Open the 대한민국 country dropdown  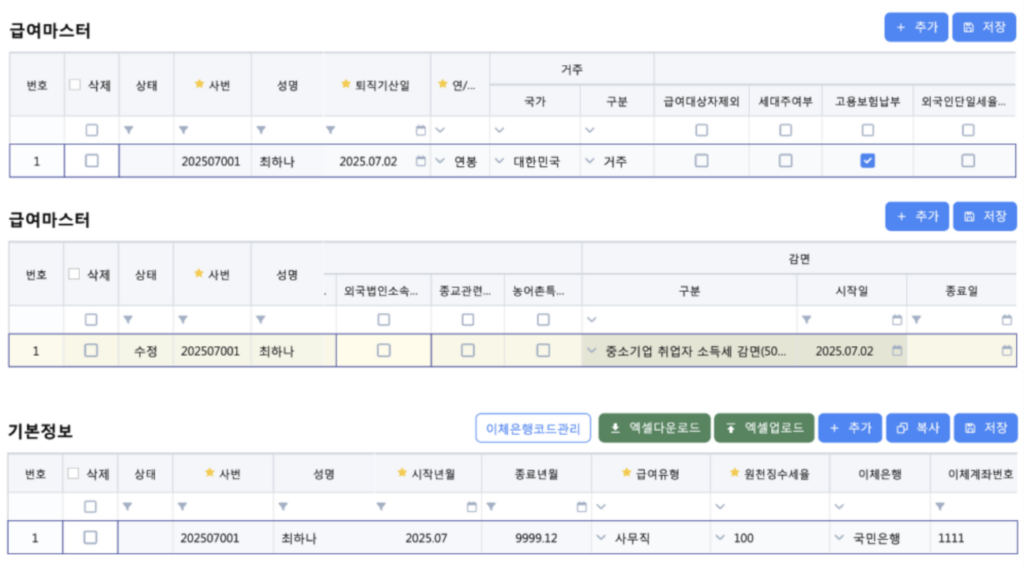tap(500, 161)
